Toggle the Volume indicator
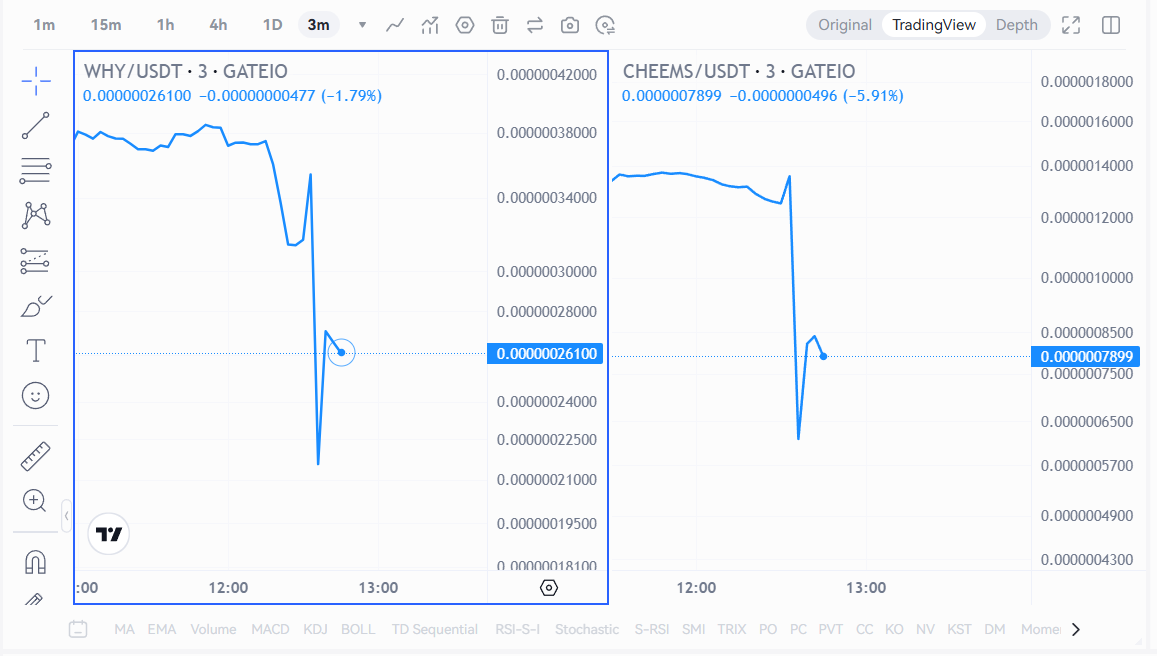The image size is (1157, 656). [x=213, y=629]
